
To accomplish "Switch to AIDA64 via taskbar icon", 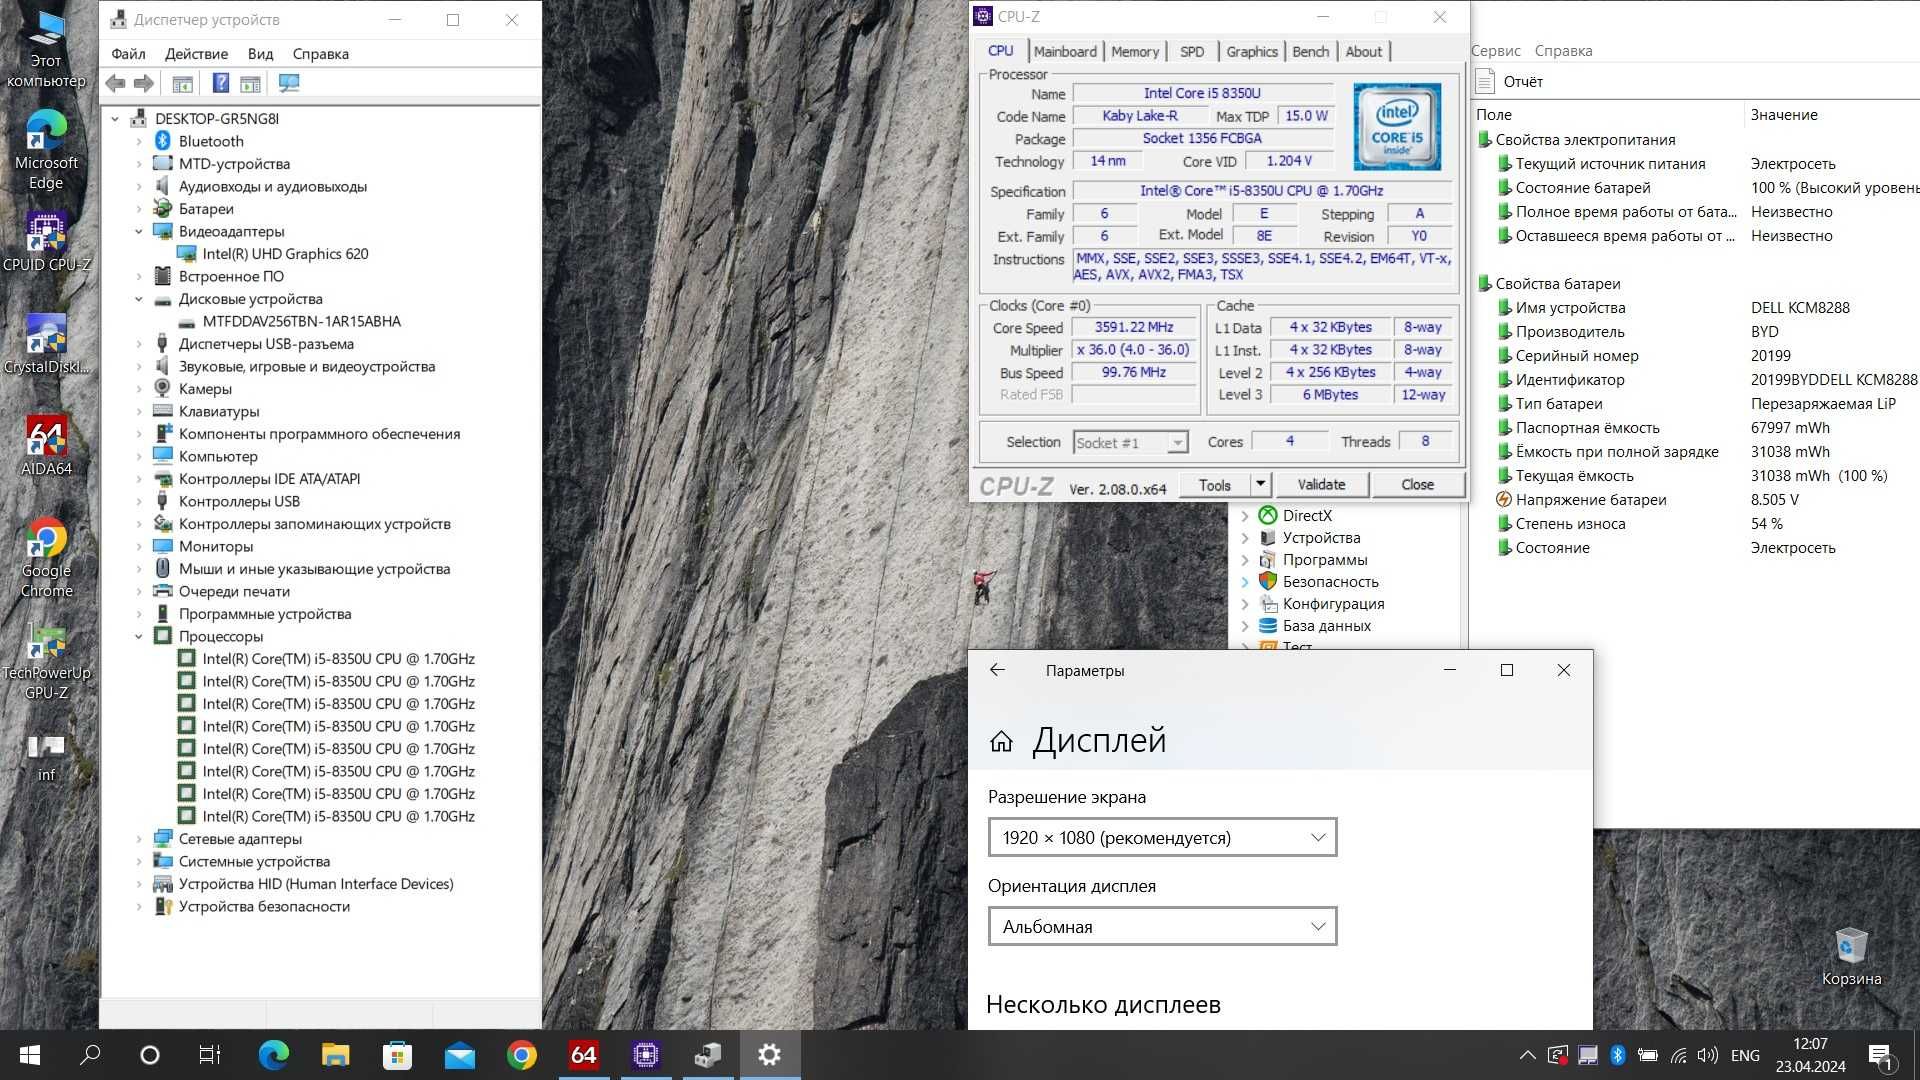I will tap(584, 1055).
